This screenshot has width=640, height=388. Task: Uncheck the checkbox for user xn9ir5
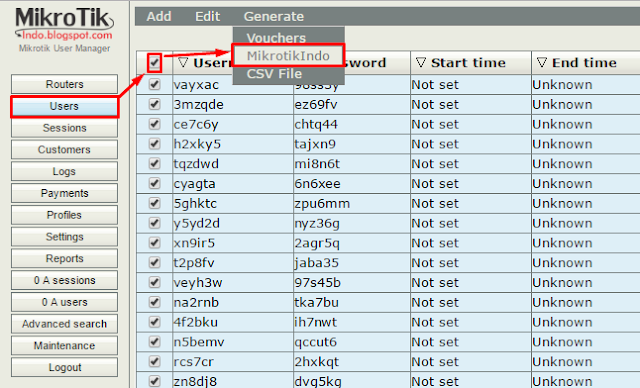(154, 243)
